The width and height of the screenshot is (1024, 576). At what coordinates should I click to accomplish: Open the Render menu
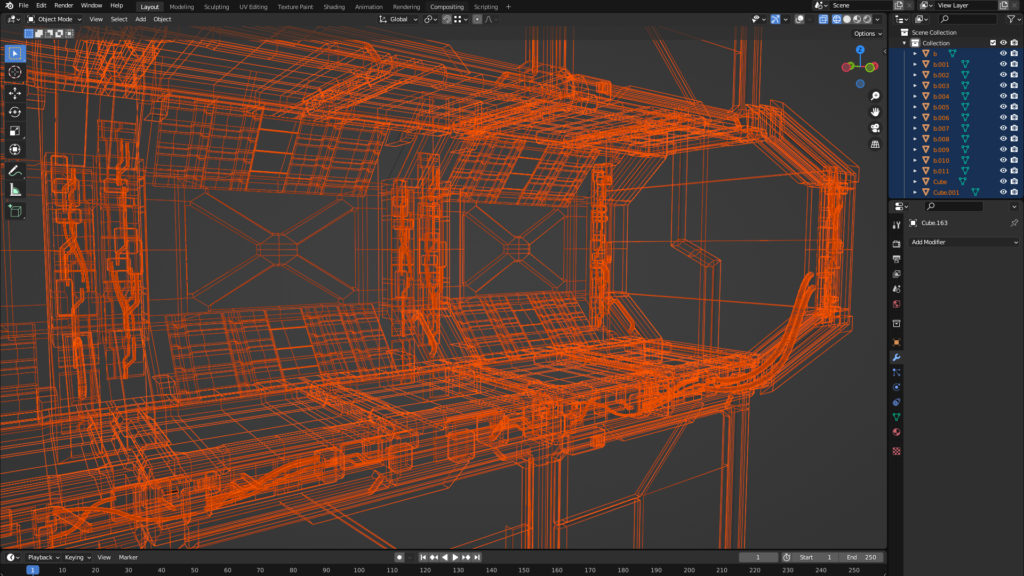[63, 6]
